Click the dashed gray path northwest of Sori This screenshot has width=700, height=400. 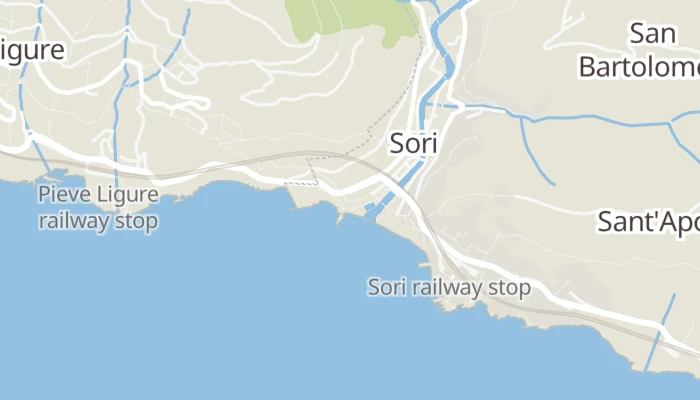[x=393, y=107]
